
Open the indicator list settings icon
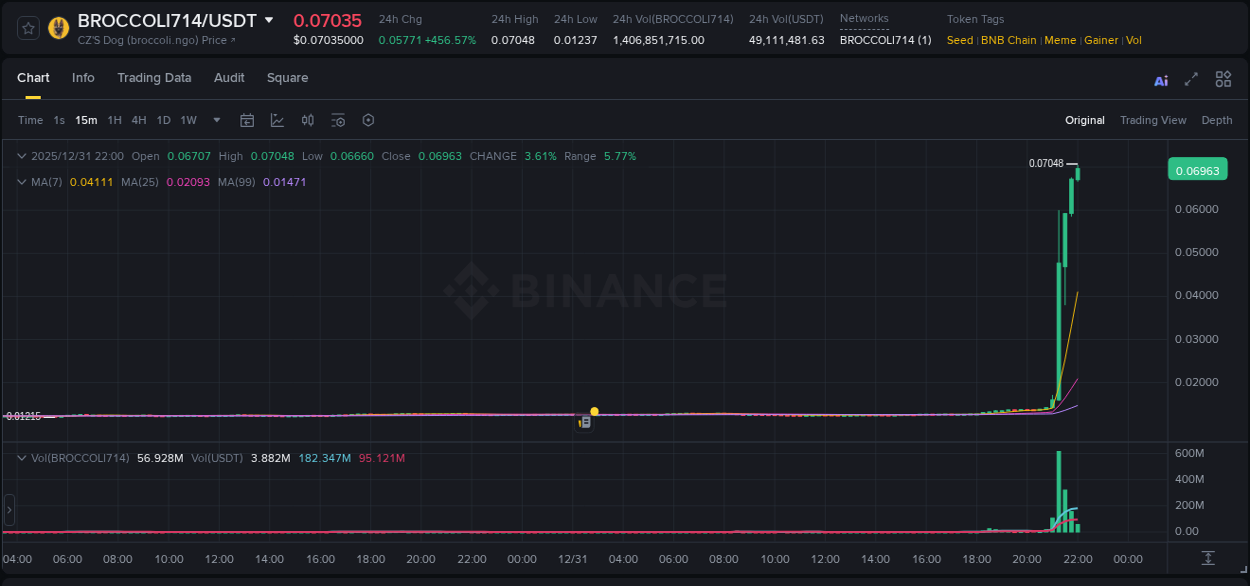pos(338,120)
